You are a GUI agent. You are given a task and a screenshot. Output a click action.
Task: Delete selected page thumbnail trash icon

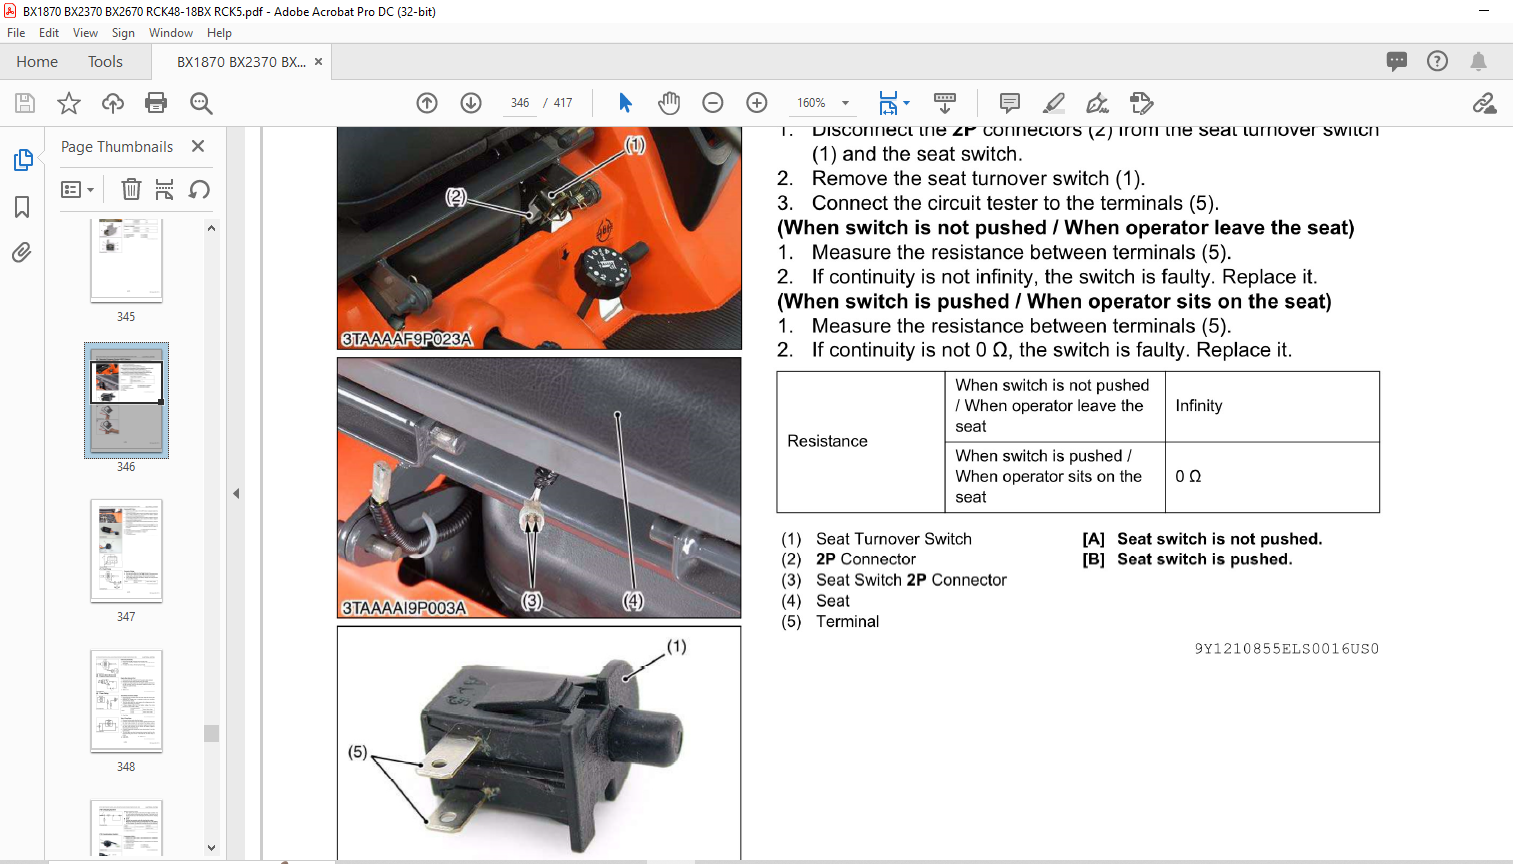(x=131, y=189)
